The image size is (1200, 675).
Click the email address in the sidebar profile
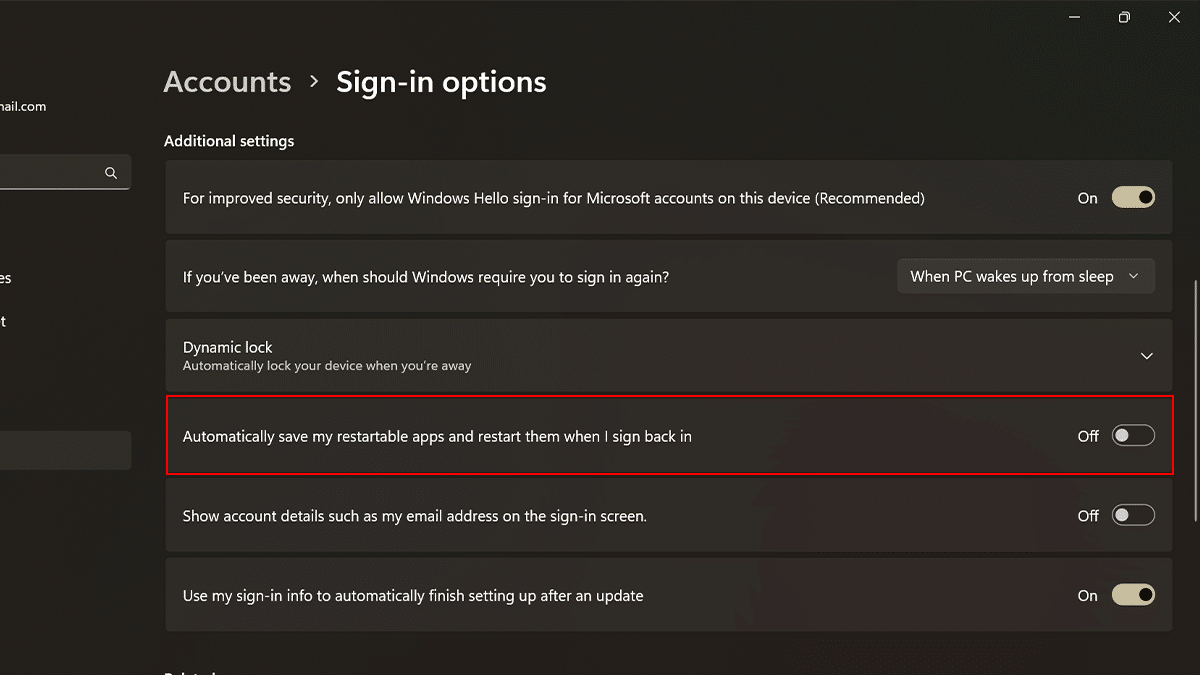point(23,107)
